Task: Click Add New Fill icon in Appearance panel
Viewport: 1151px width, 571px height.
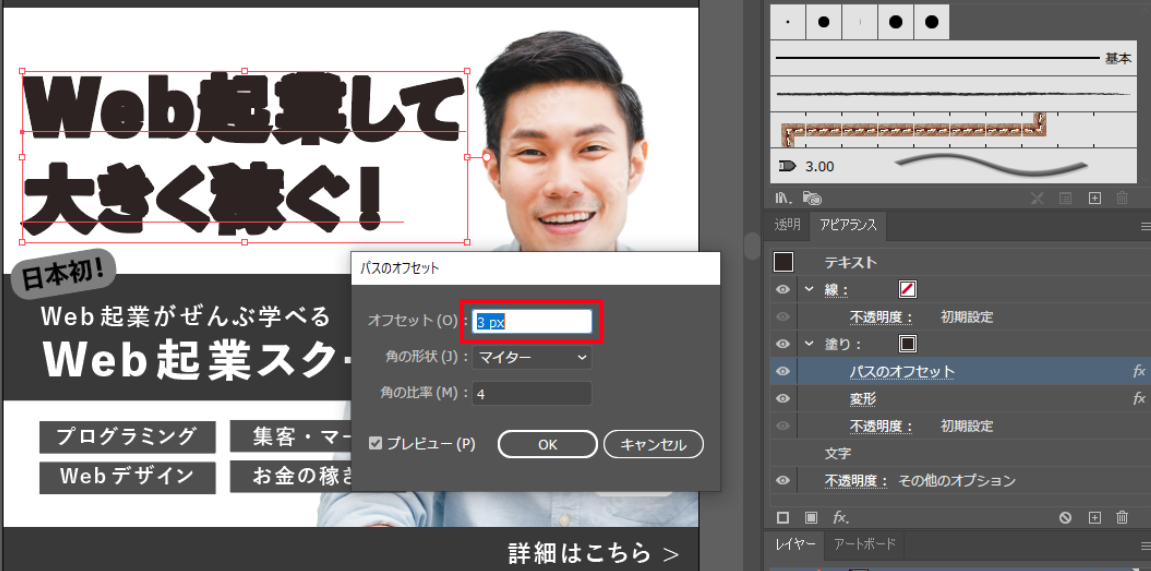Action: (x=811, y=517)
